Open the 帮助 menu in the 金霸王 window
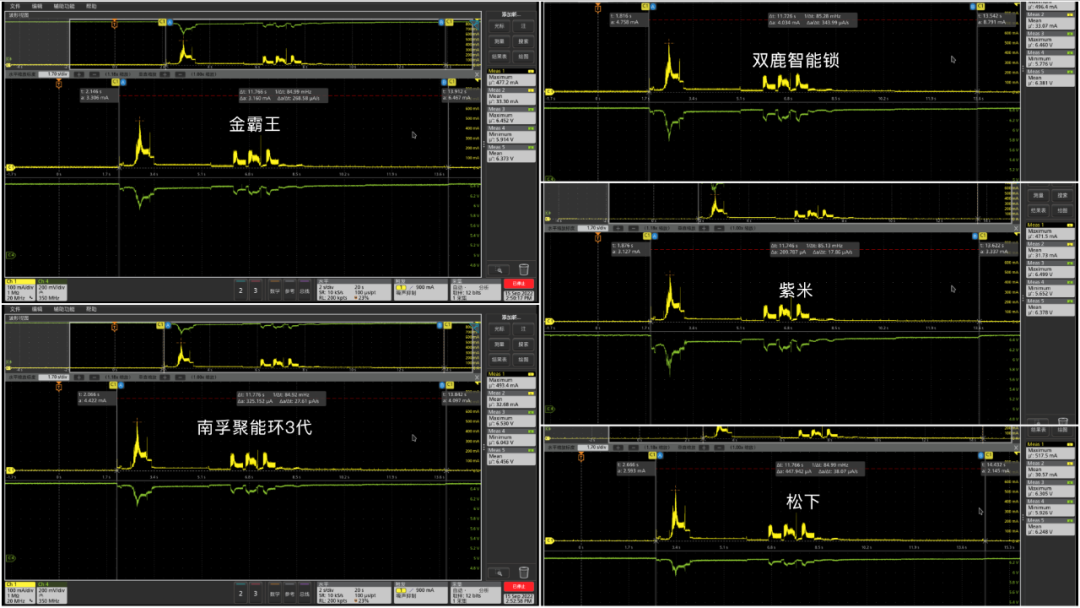 click(91, 6)
